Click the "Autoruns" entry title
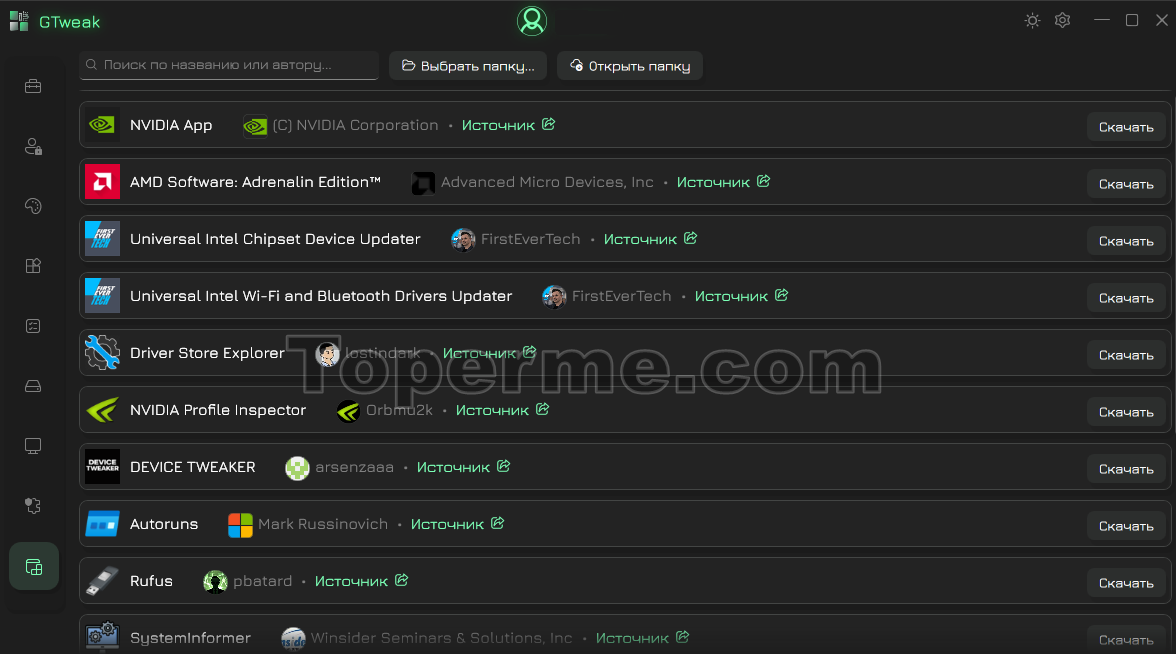Viewport: 1176px width, 654px height. pyautogui.click(x=164, y=524)
